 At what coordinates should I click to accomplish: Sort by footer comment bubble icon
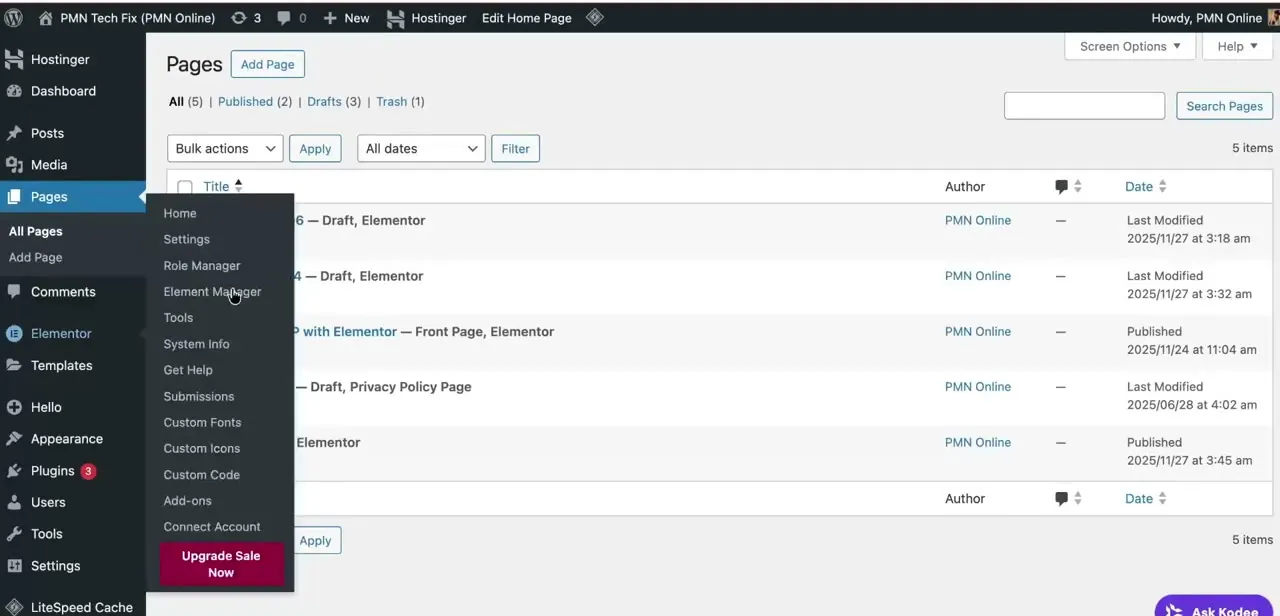click(x=1061, y=499)
